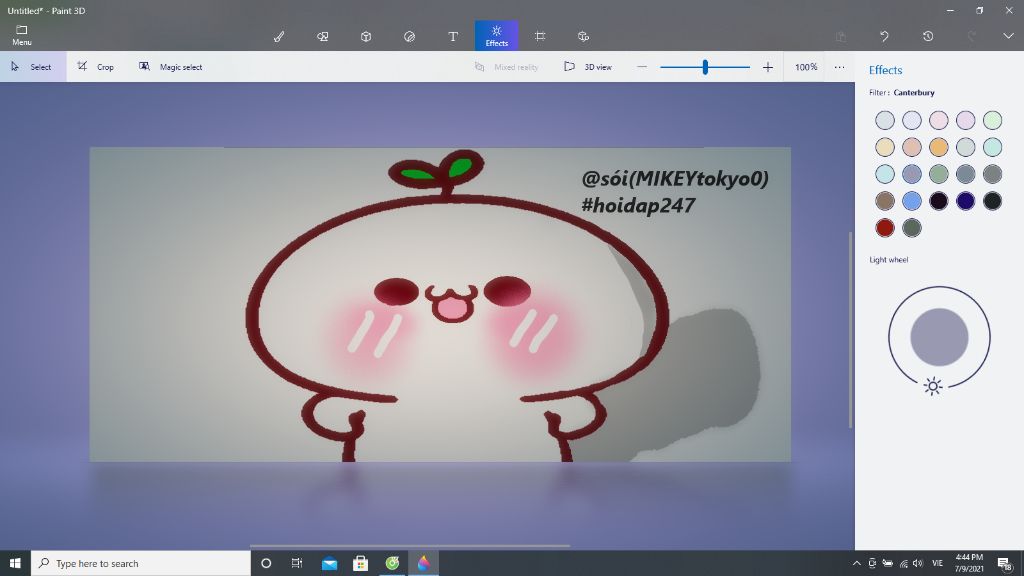Expand the top toolbar chevron

pos(1008,36)
